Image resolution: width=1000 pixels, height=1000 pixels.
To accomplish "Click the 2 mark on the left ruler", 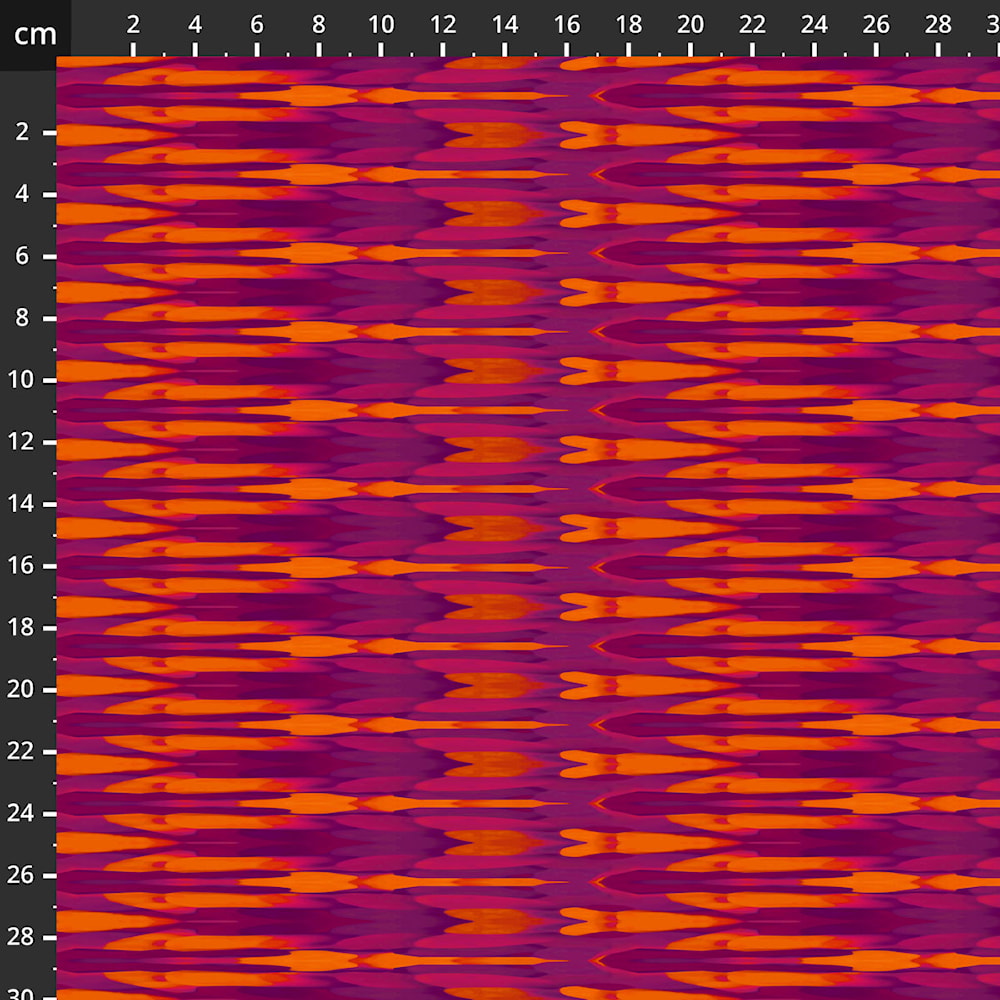I will (22, 132).
